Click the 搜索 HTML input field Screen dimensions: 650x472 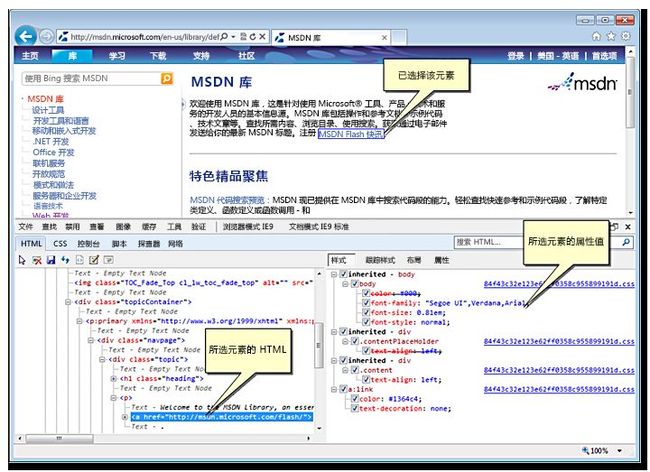click(x=488, y=242)
